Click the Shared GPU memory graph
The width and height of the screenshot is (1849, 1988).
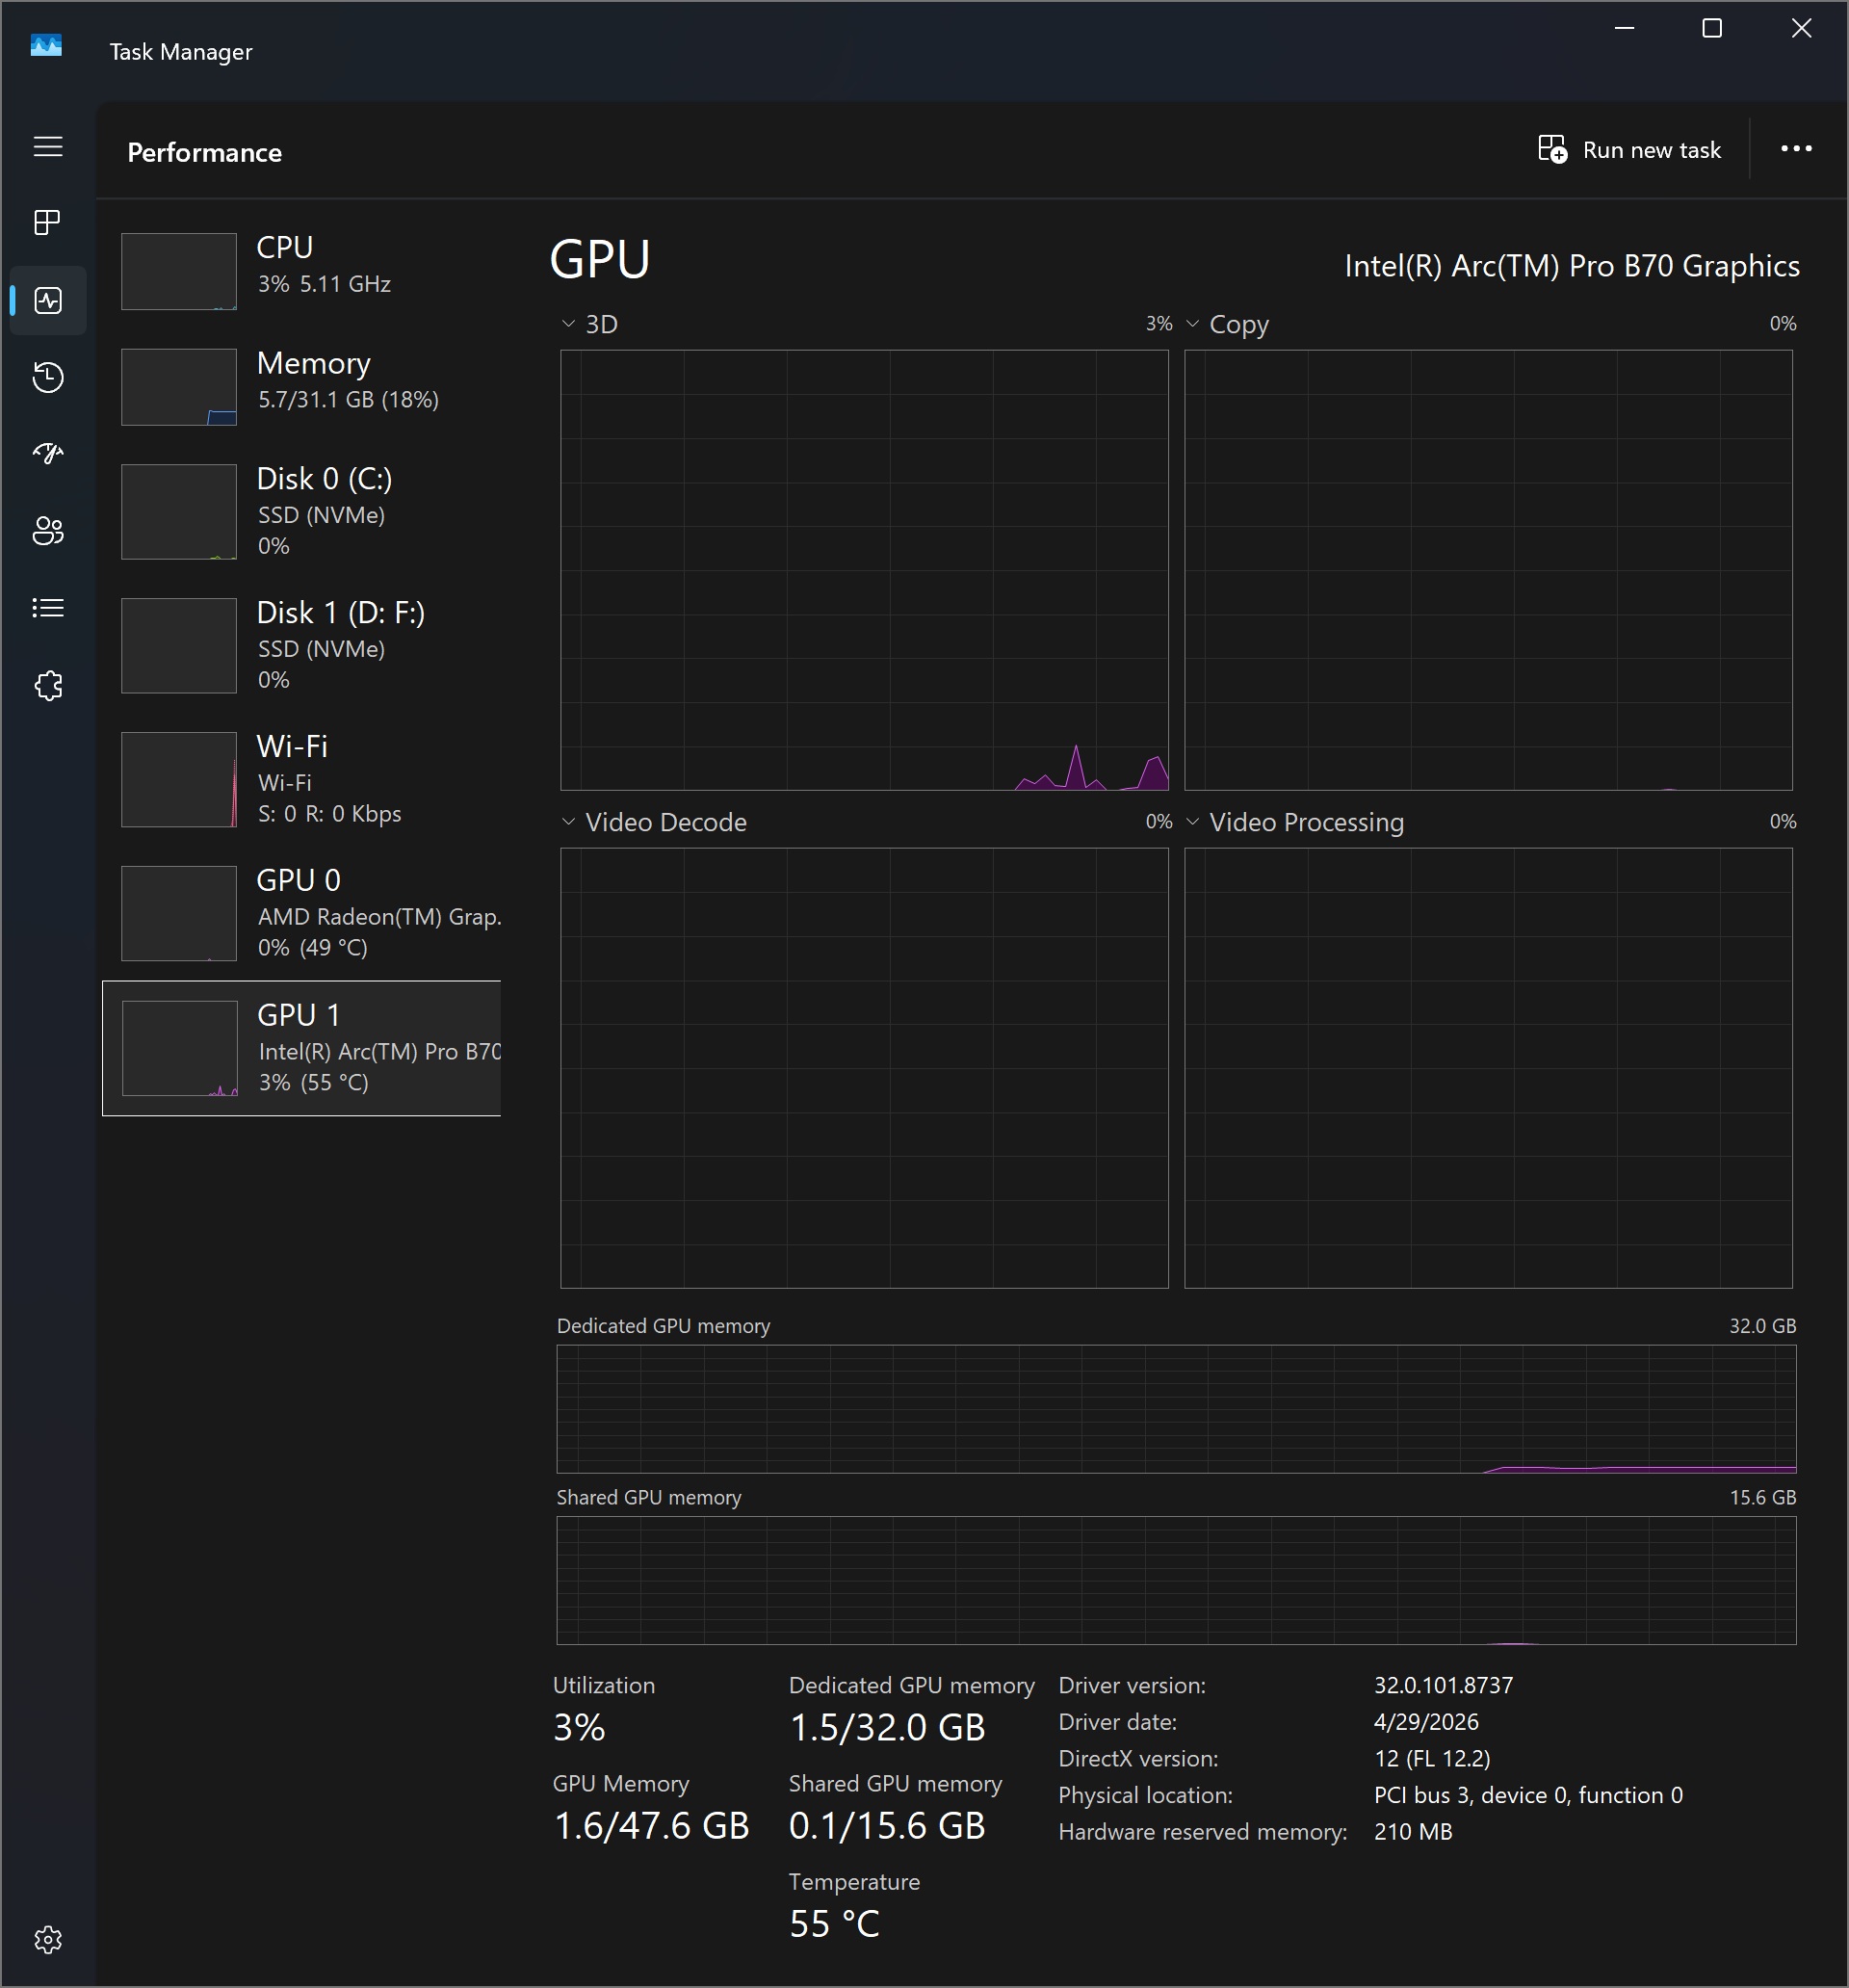(1176, 1581)
